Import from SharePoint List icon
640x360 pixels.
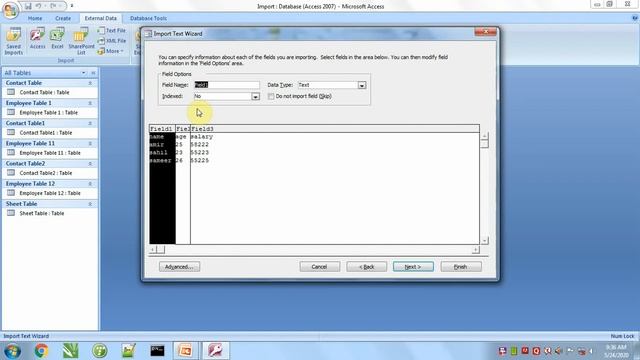click(81, 41)
